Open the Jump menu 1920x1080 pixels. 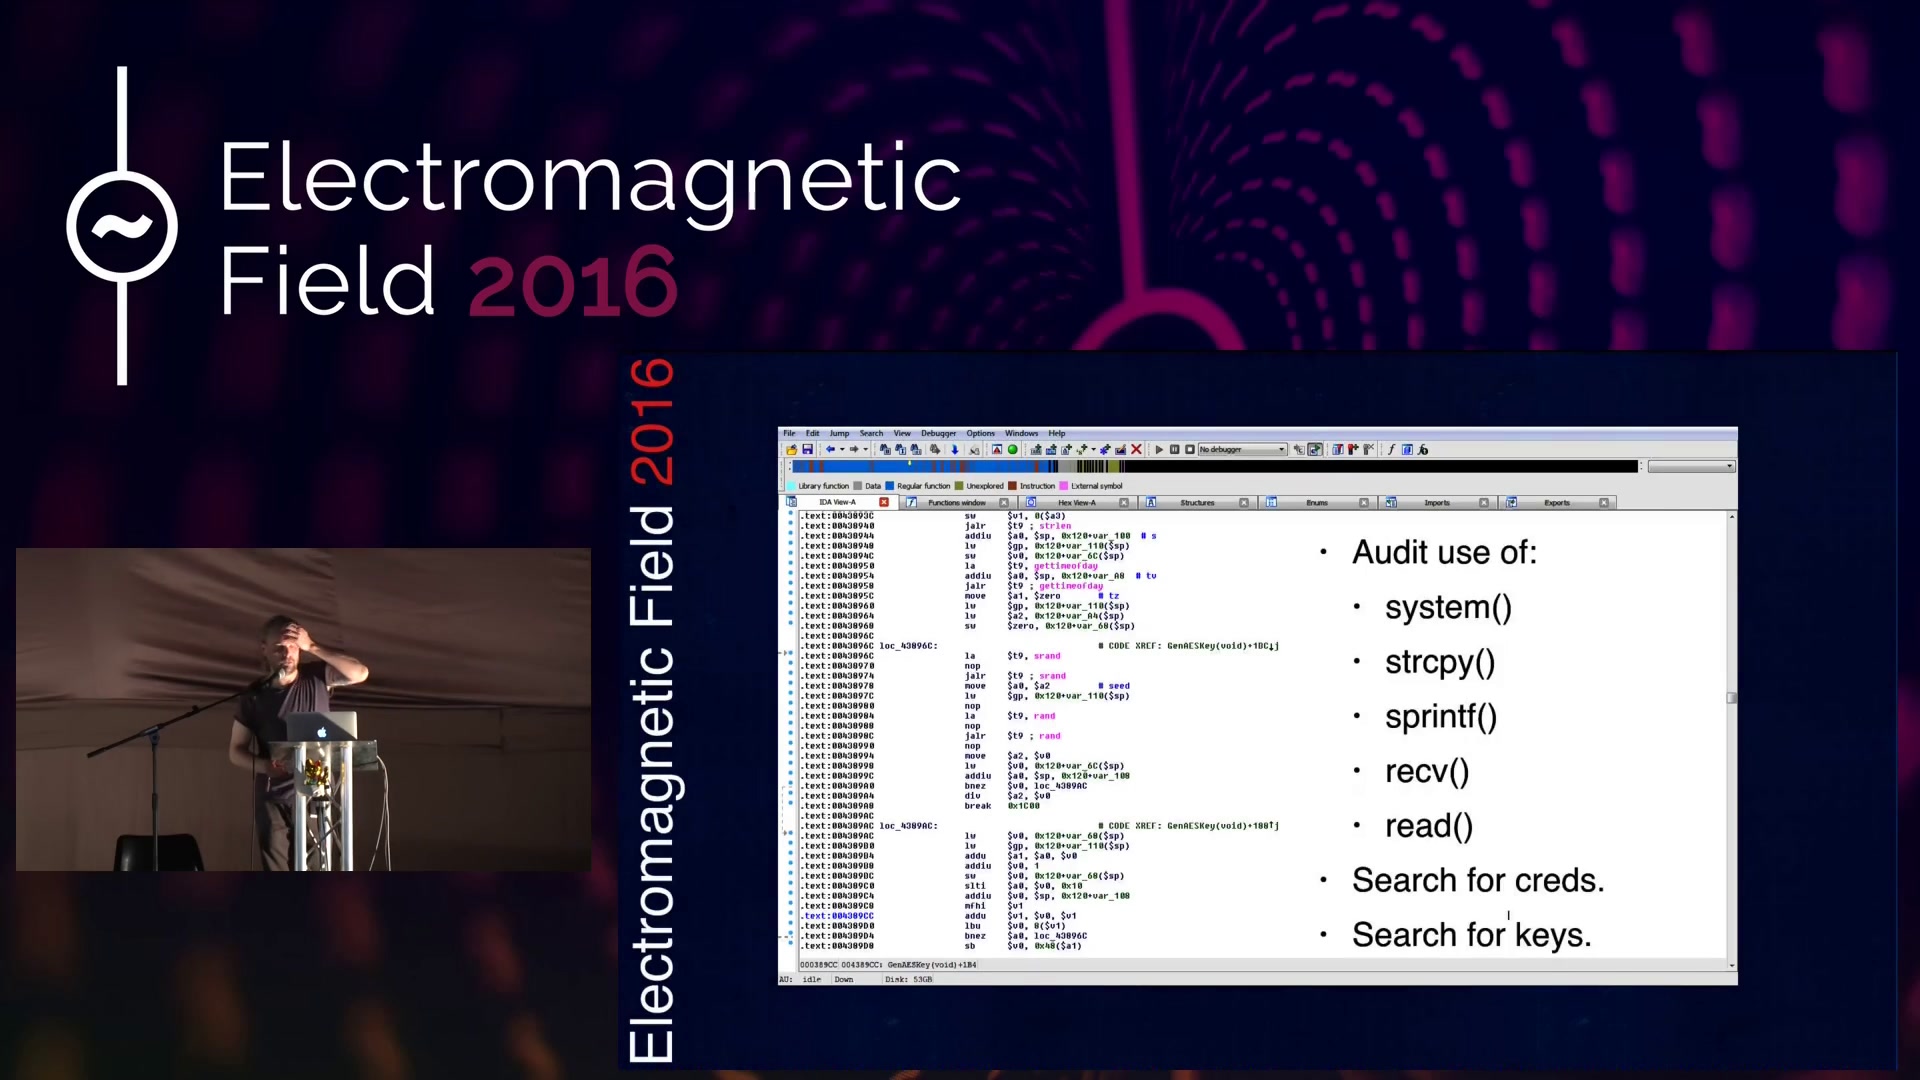coord(839,433)
